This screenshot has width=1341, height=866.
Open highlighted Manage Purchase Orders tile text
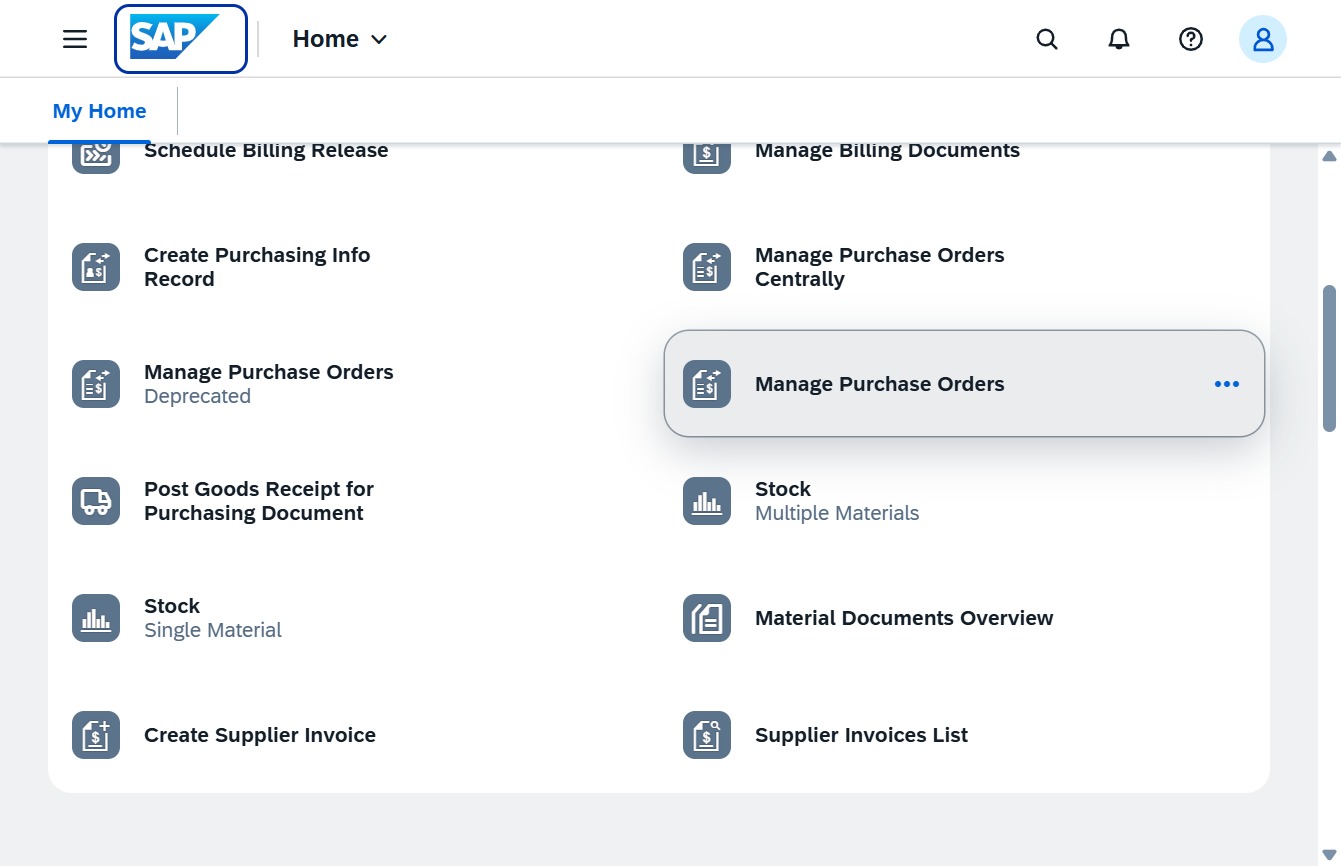pyautogui.click(x=879, y=384)
